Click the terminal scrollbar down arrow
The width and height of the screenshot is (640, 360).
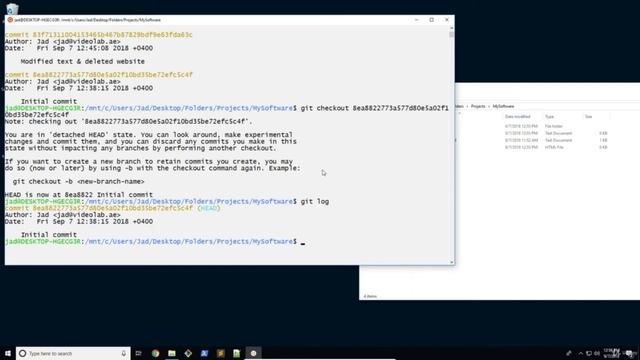tap(451, 262)
